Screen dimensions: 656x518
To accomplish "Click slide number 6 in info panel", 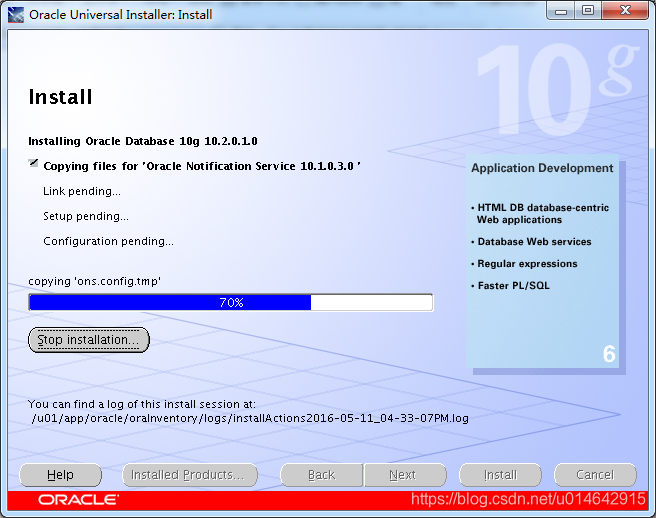I will (x=609, y=354).
